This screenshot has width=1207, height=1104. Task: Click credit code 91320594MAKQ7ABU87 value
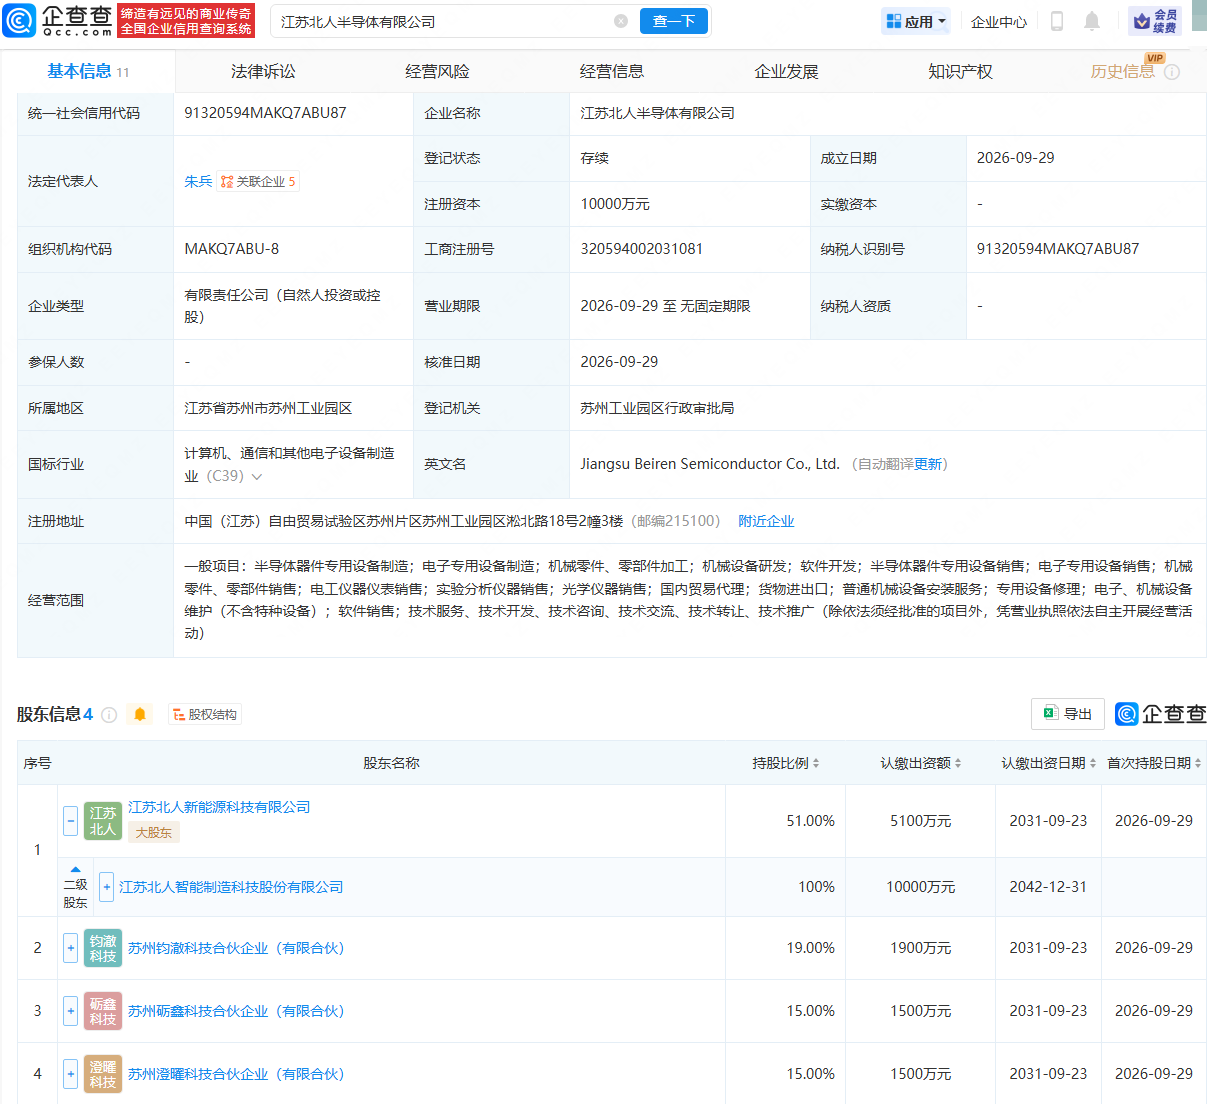click(x=265, y=113)
